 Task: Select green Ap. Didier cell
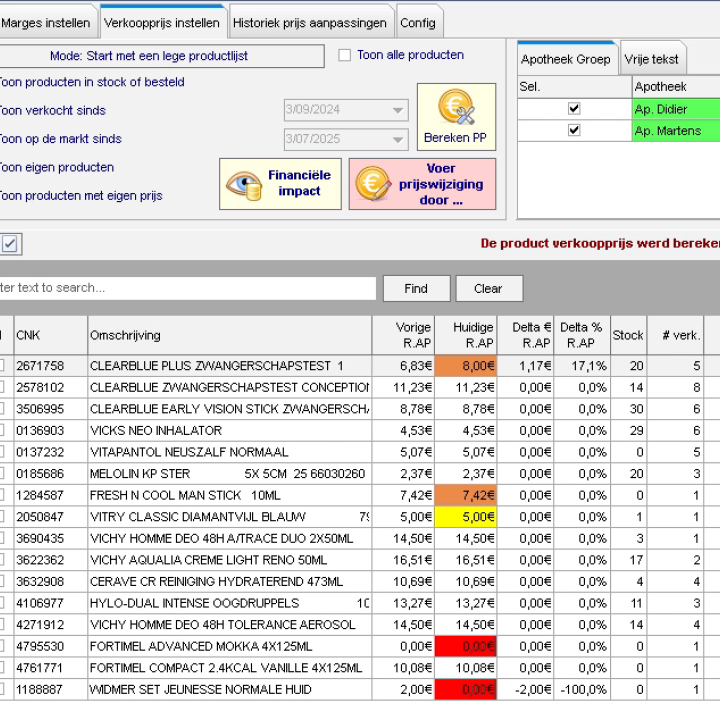coord(676,109)
